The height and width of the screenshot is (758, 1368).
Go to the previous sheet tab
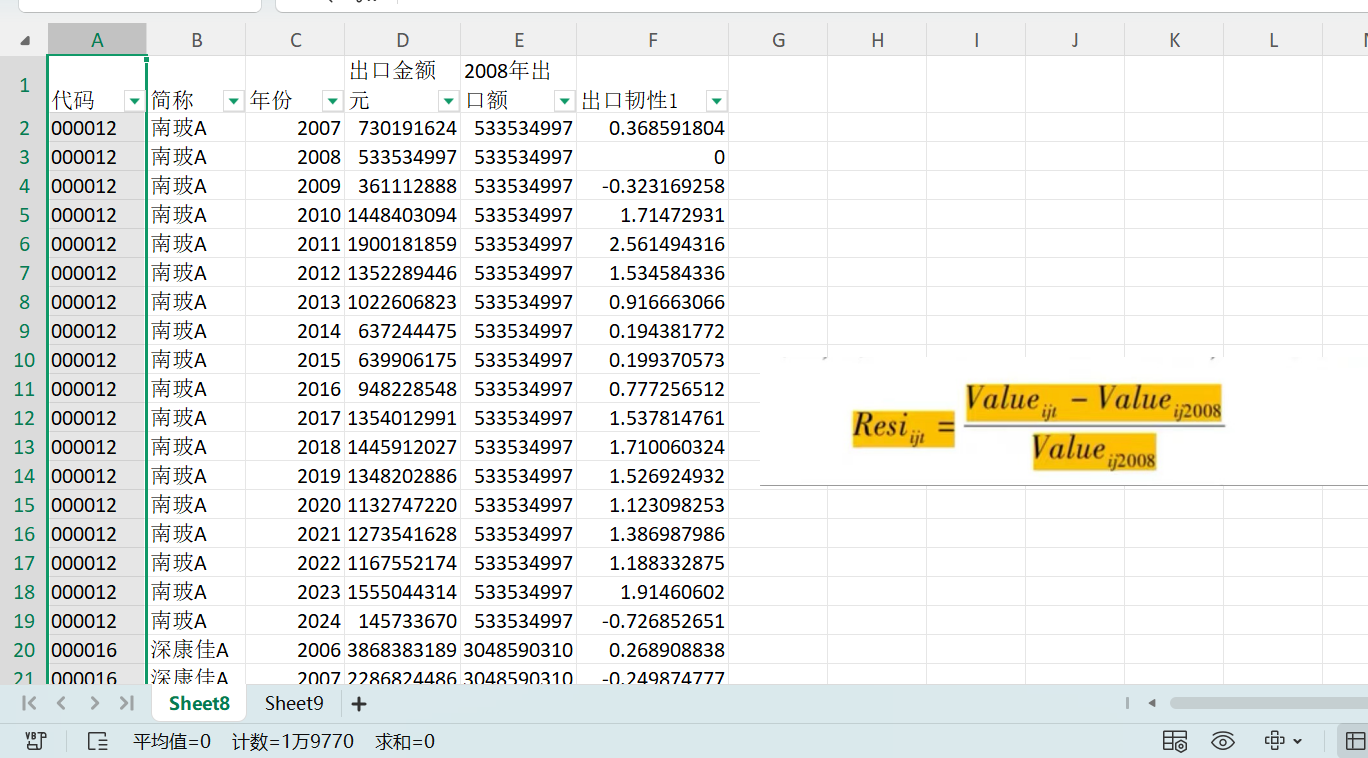pos(61,703)
